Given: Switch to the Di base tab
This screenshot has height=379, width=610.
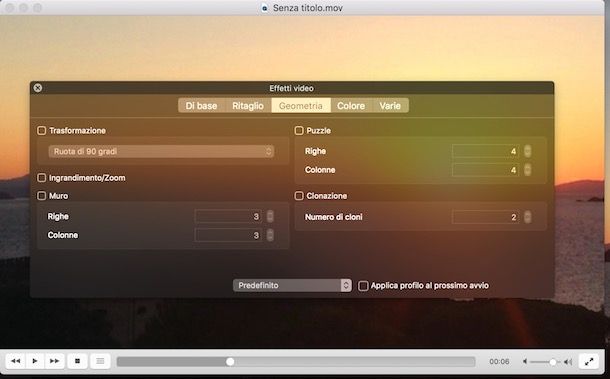Looking at the screenshot, I should [201, 105].
